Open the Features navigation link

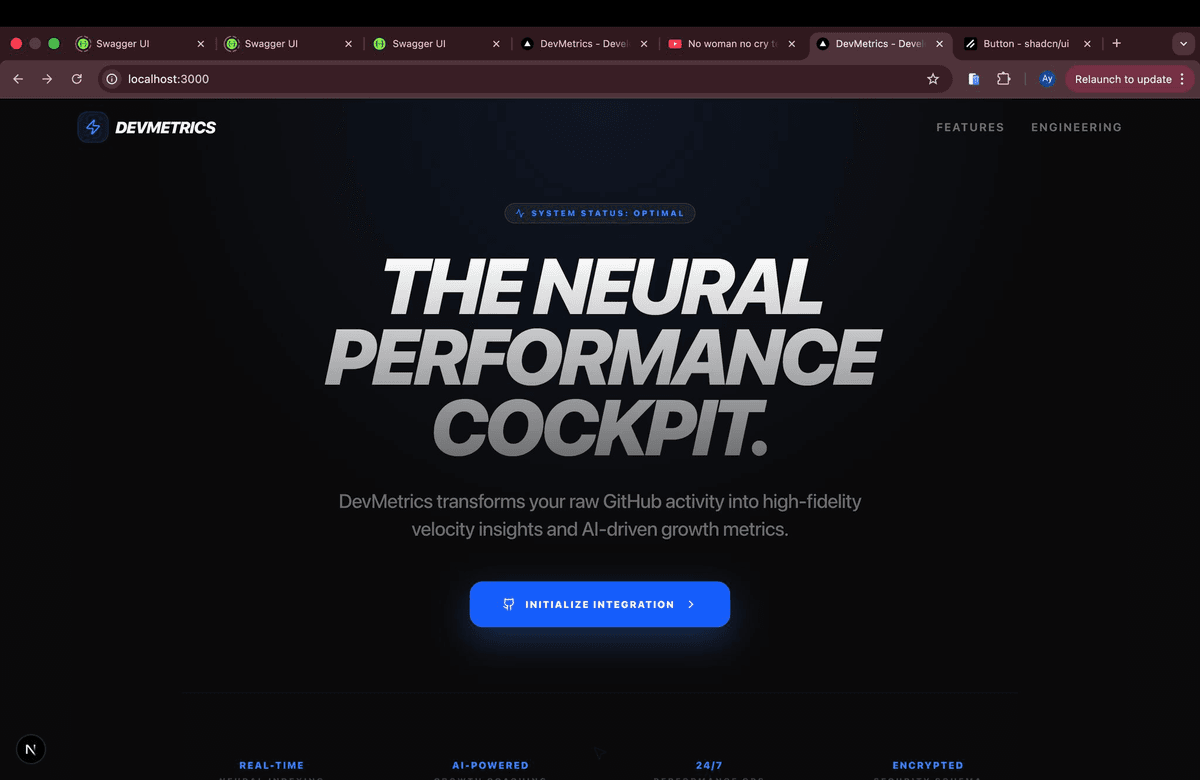click(969, 127)
